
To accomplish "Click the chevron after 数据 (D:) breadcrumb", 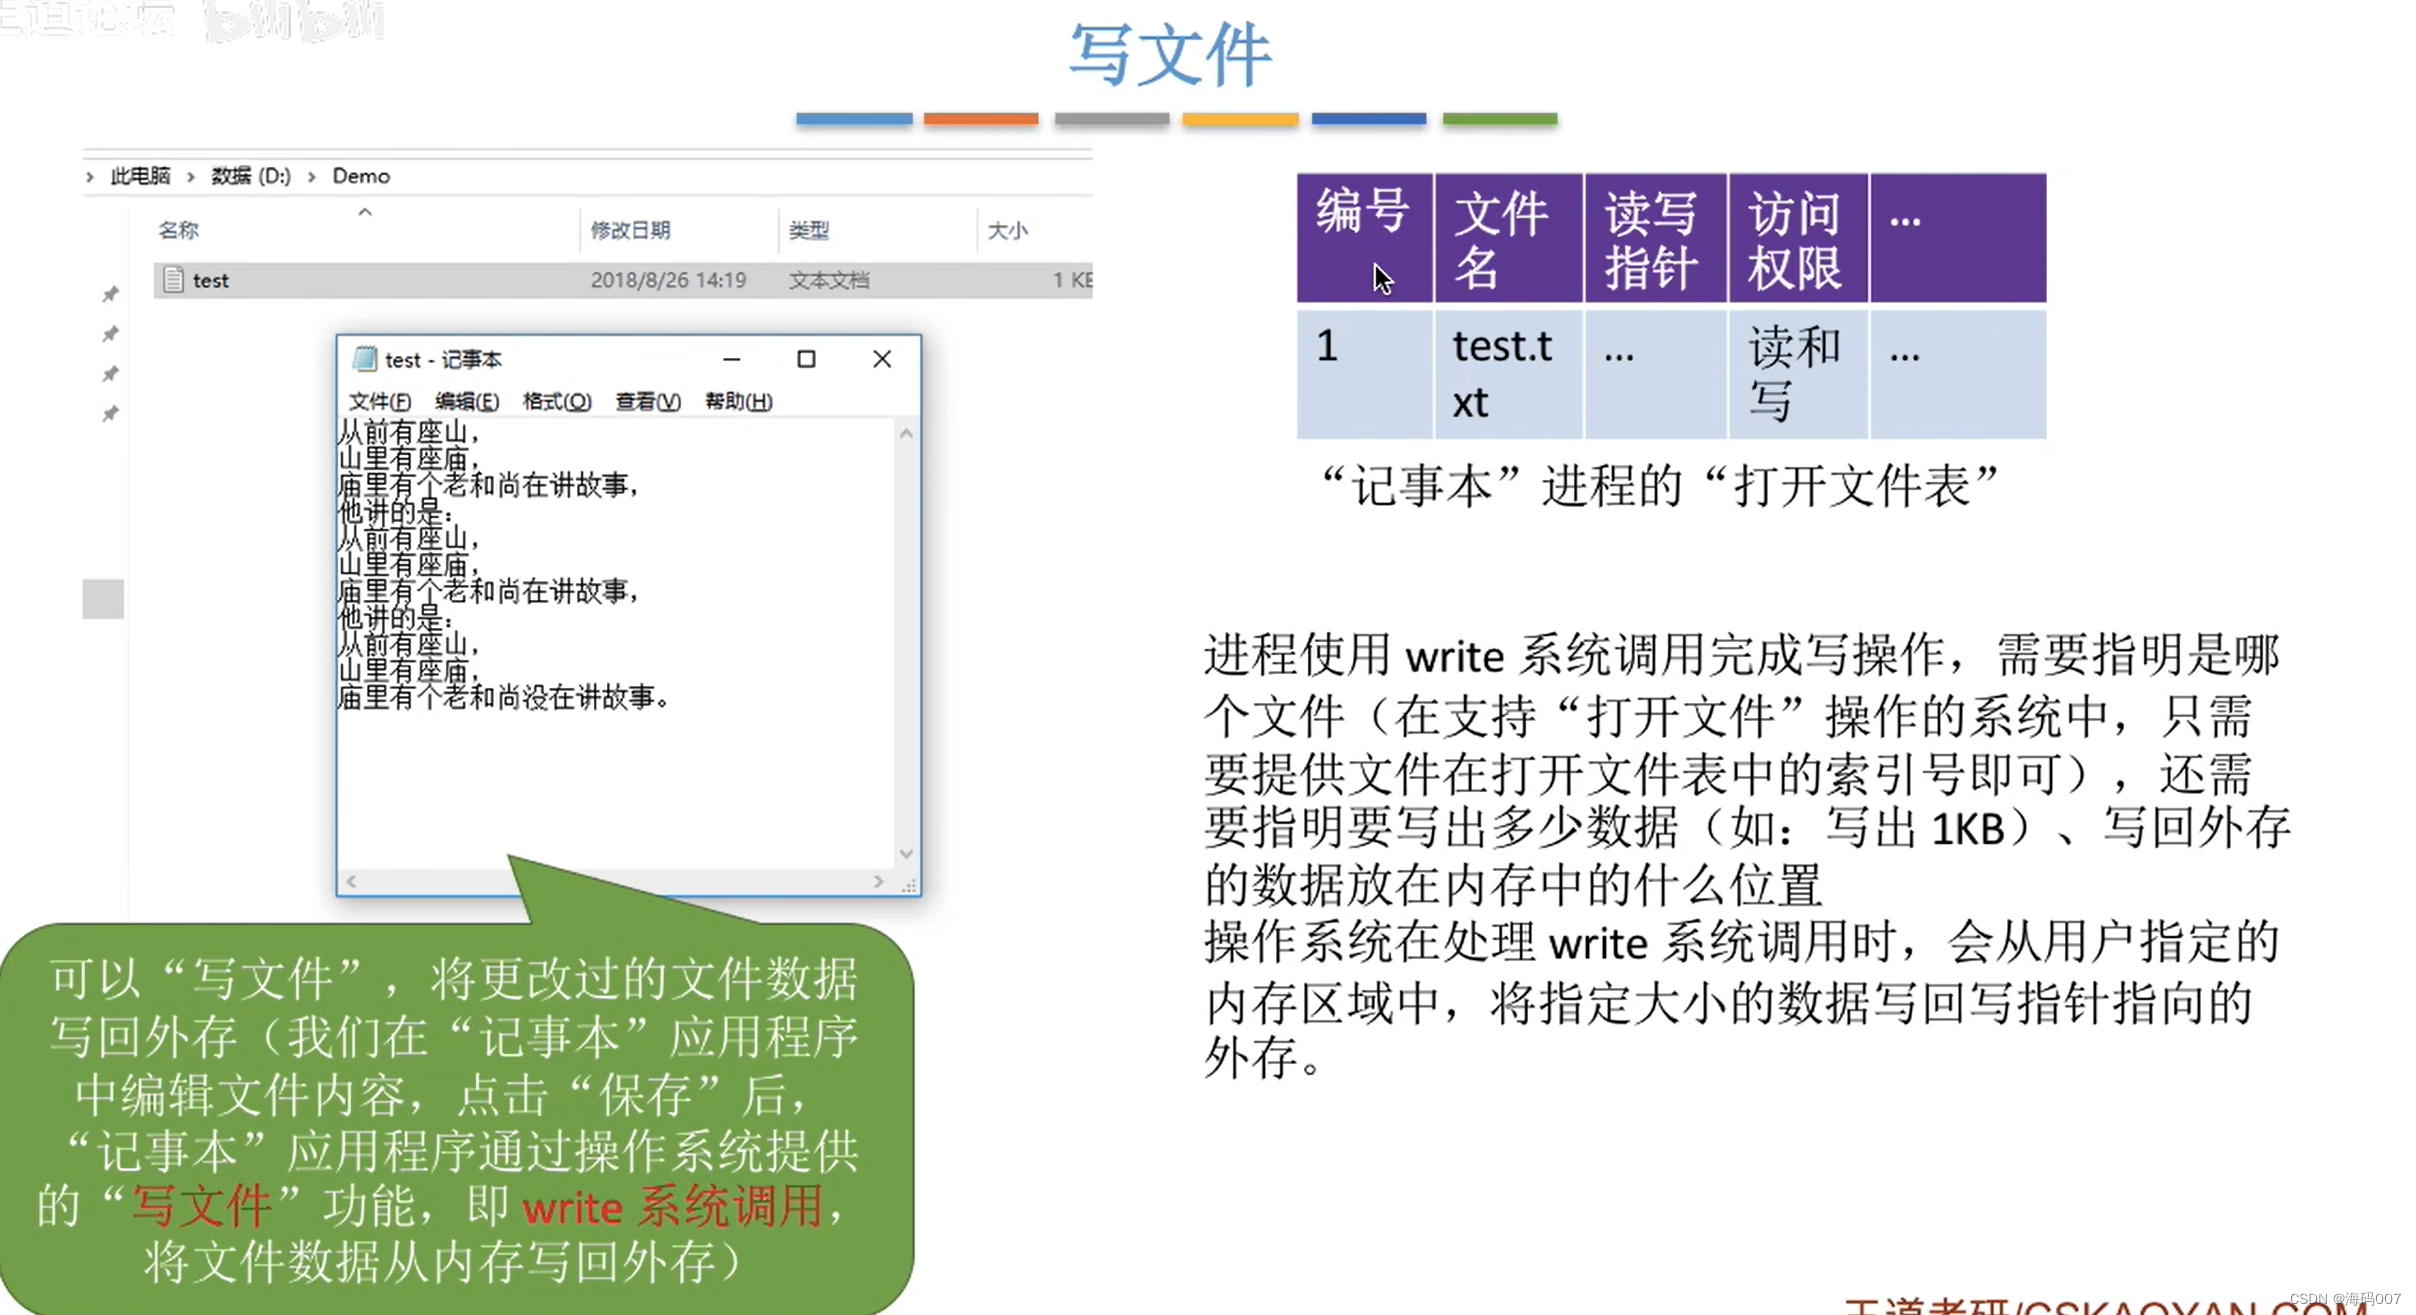I will (311, 175).
